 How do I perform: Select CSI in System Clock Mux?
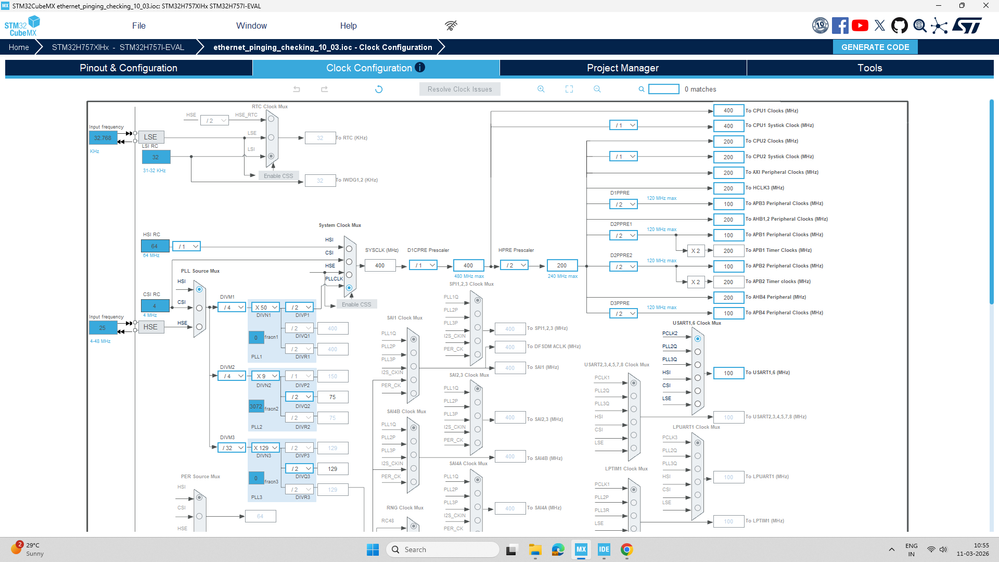click(349, 261)
